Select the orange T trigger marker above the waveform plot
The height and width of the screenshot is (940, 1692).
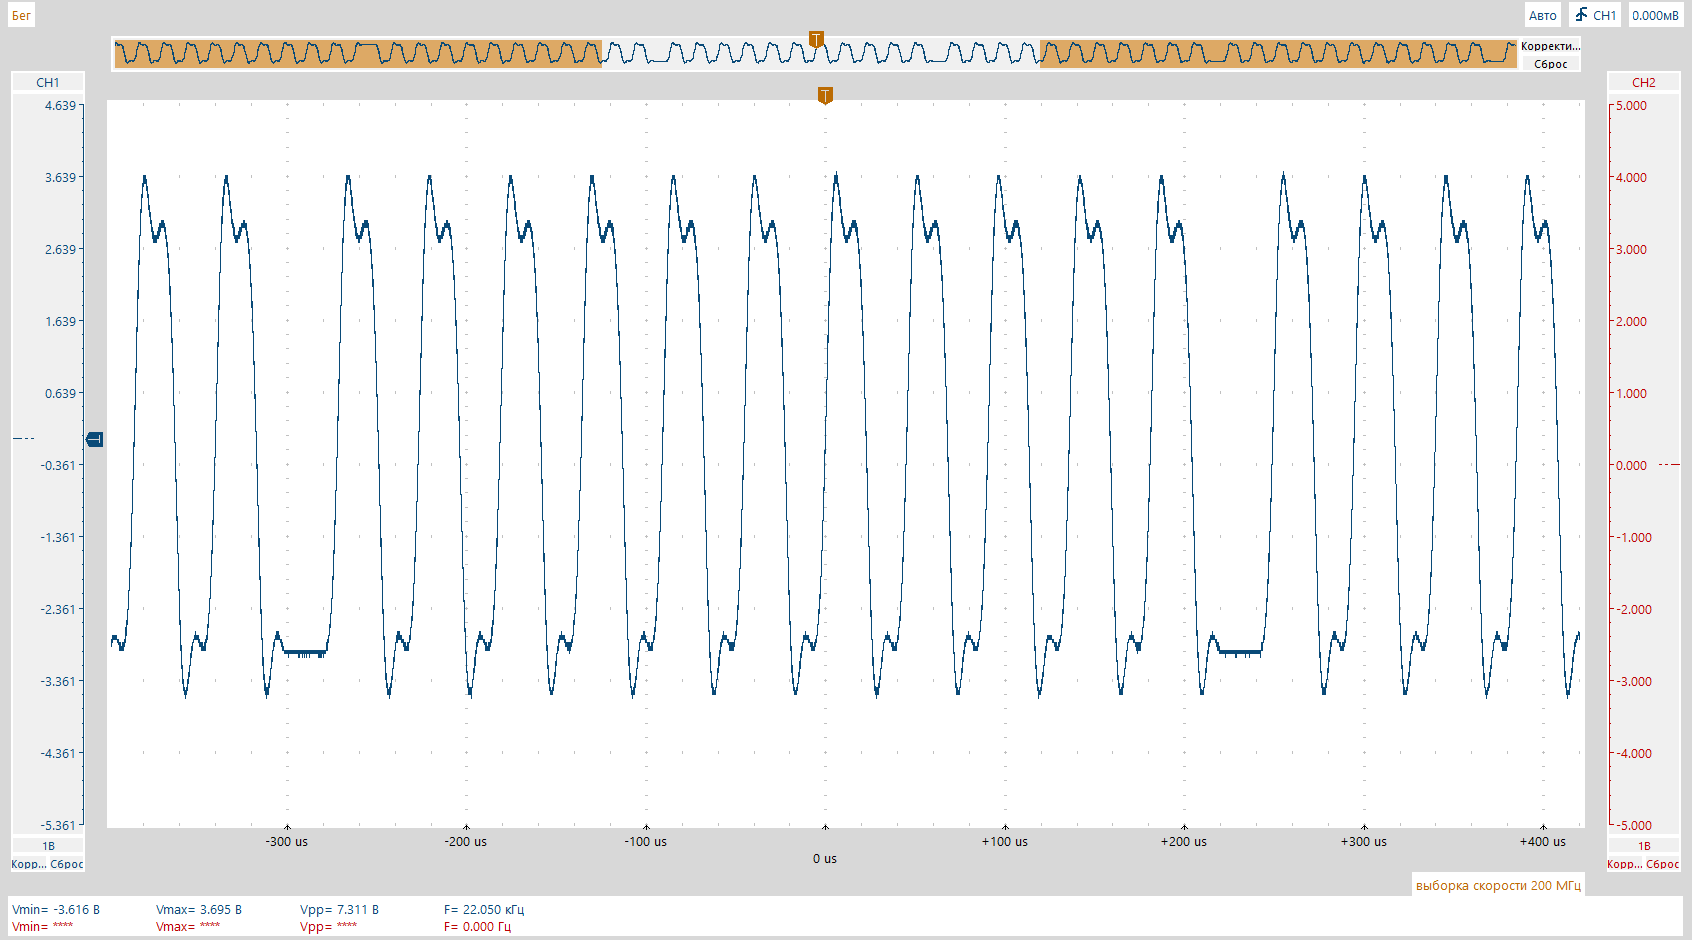tap(825, 96)
